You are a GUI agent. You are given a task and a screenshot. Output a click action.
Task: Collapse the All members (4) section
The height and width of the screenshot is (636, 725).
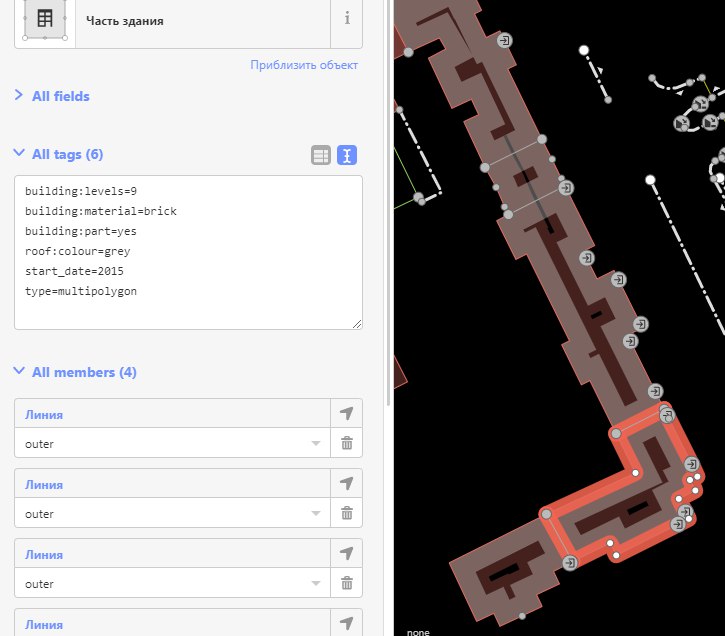[75, 372]
